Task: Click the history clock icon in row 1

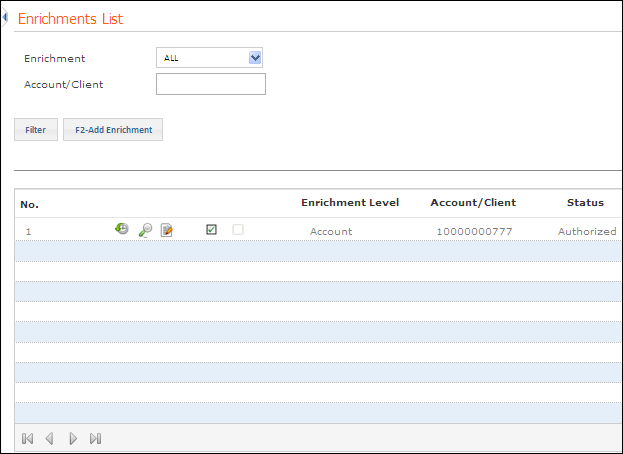Action: click(122, 230)
